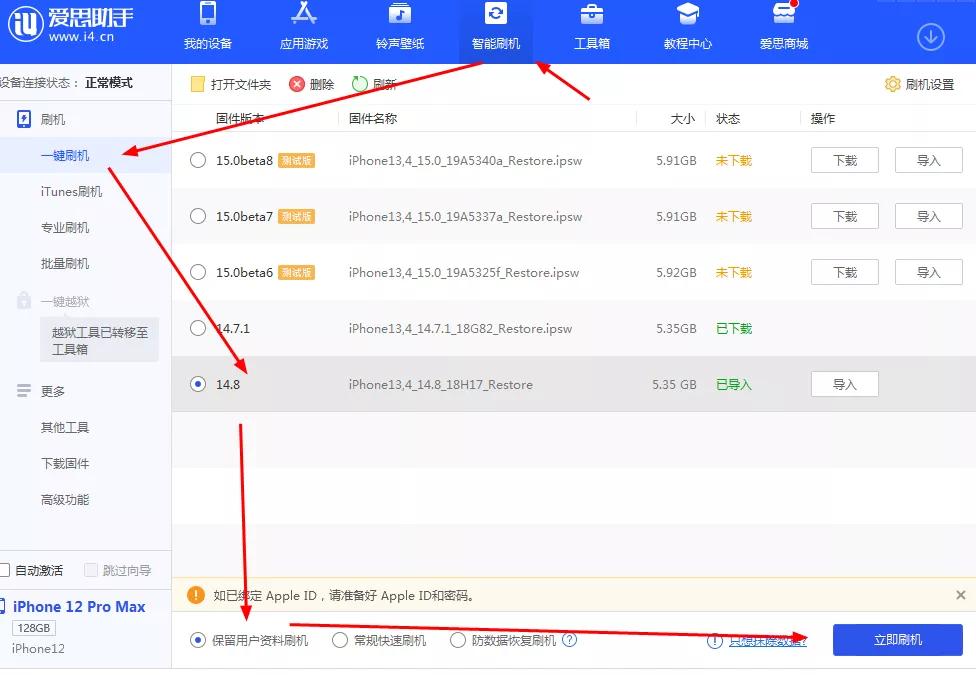Click the download arrow in top bar

click(x=930, y=36)
